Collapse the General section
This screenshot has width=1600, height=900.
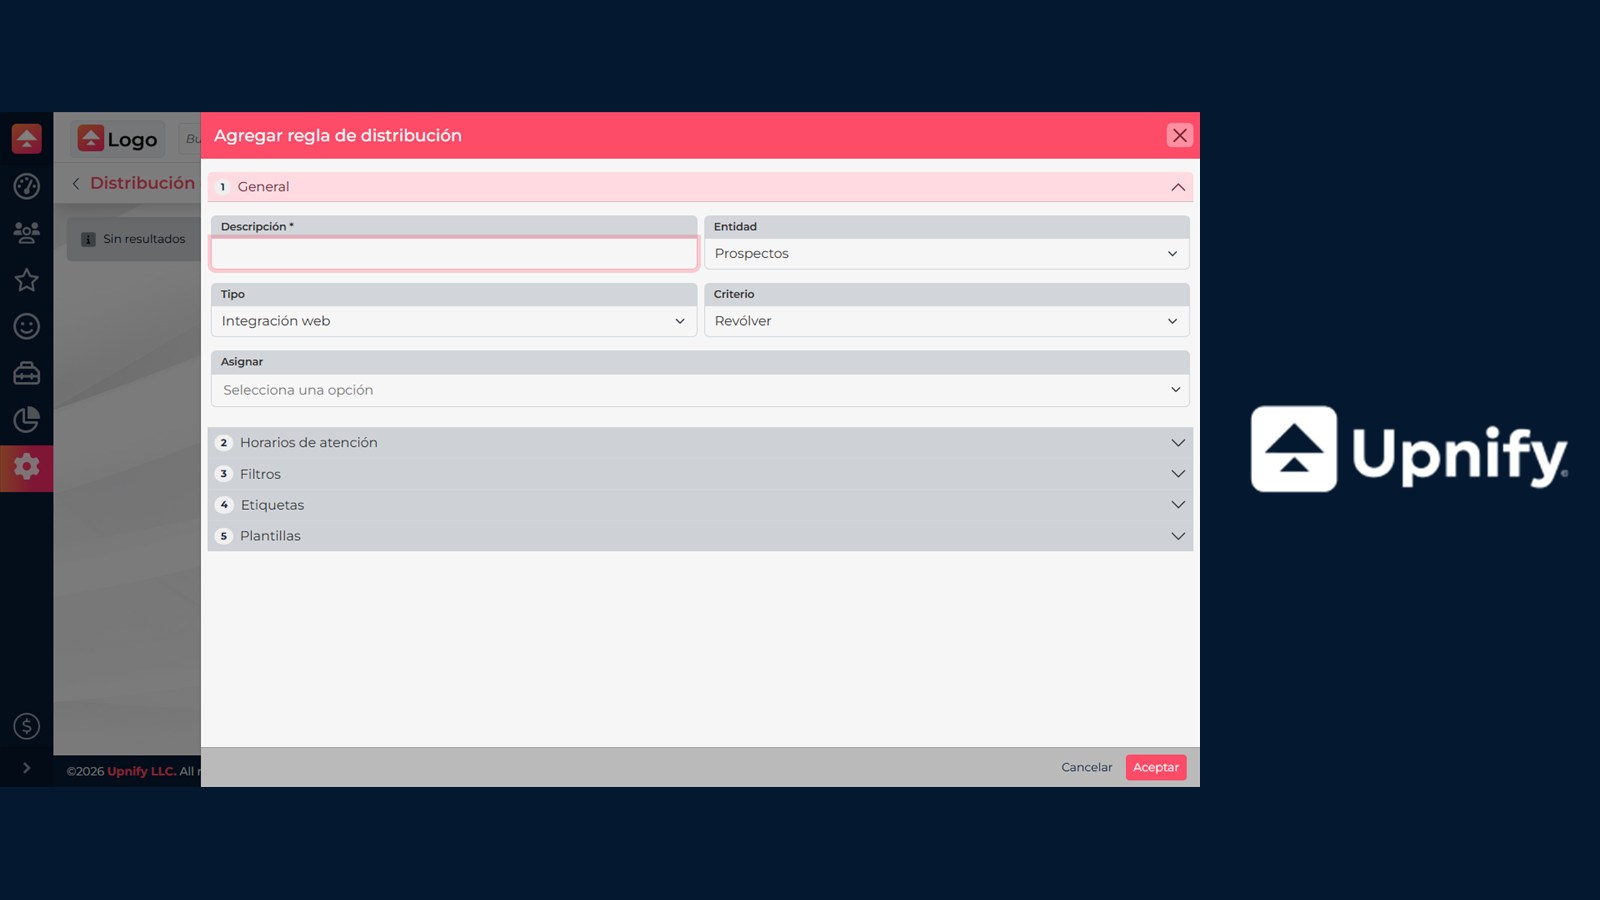pyautogui.click(x=700, y=187)
